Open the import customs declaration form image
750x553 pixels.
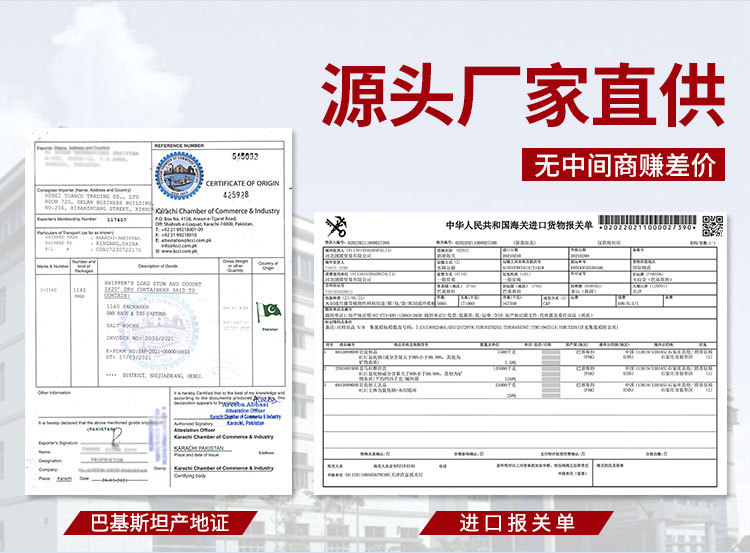[520, 353]
